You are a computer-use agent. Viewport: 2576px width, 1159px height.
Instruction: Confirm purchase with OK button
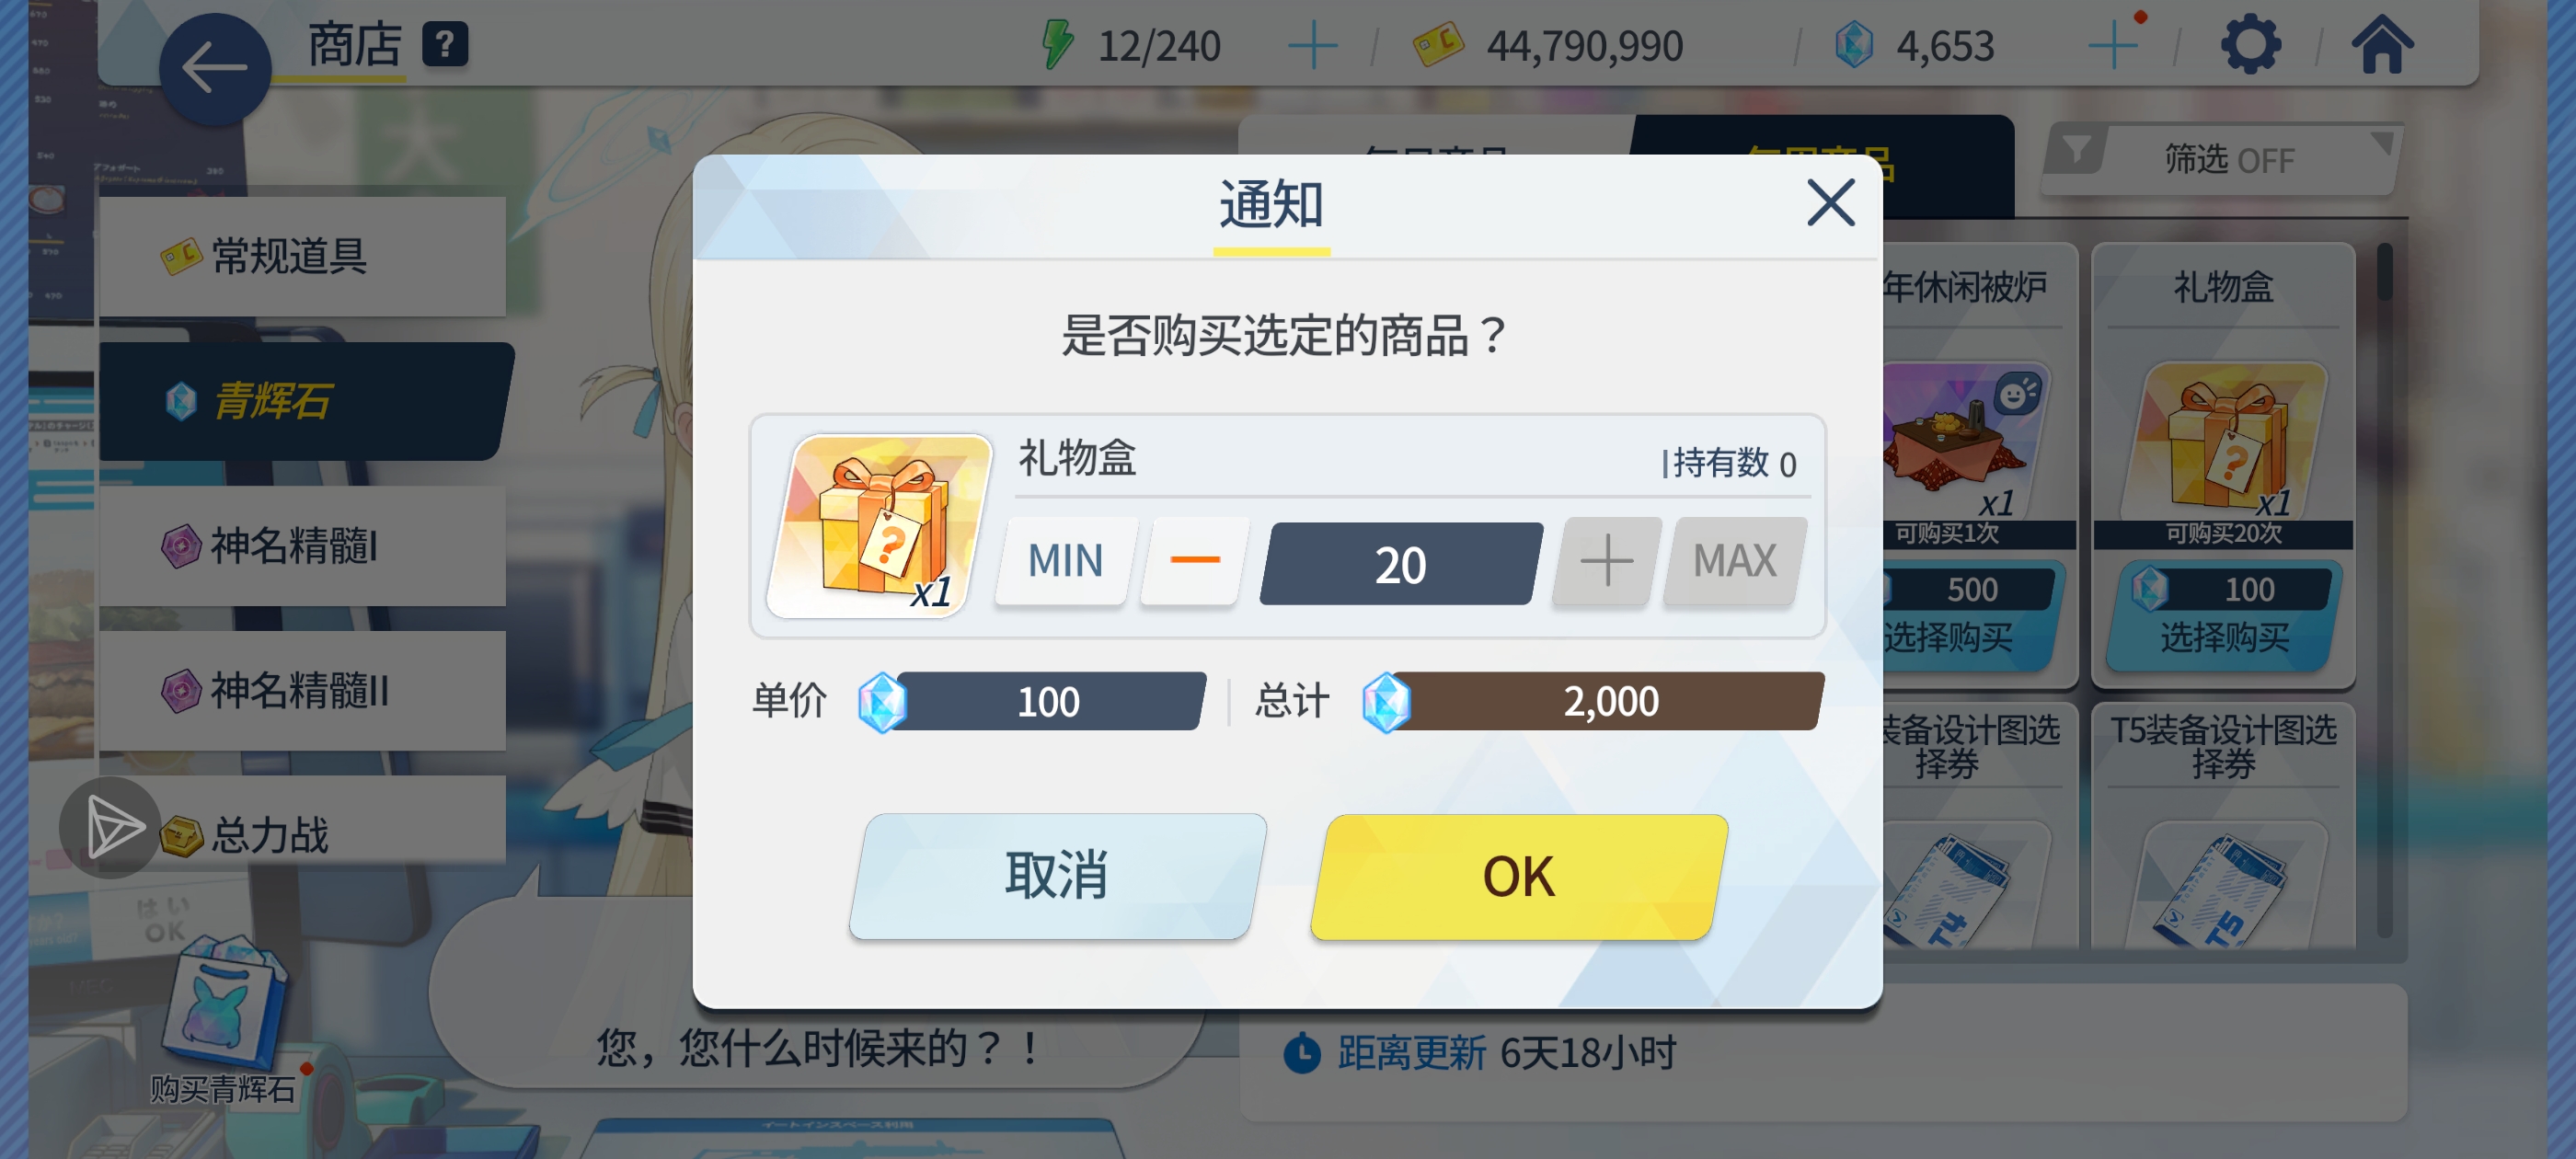[x=1519, y=877]
